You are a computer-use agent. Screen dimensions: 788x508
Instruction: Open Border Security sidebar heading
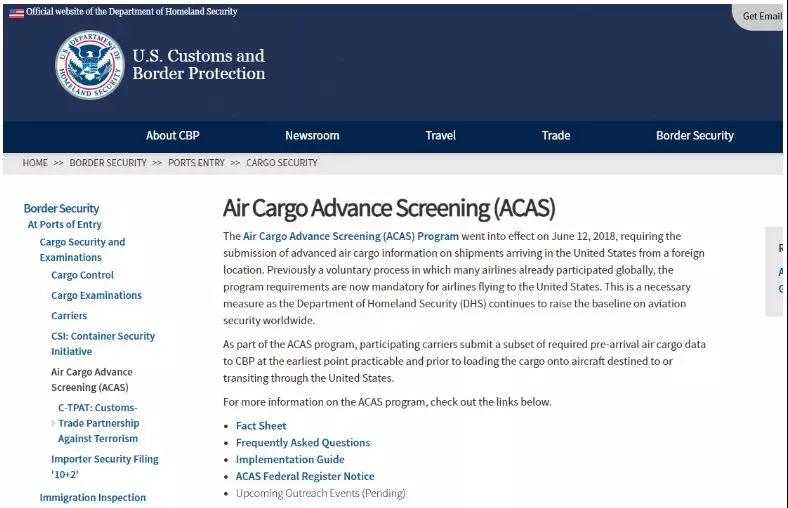61,208
